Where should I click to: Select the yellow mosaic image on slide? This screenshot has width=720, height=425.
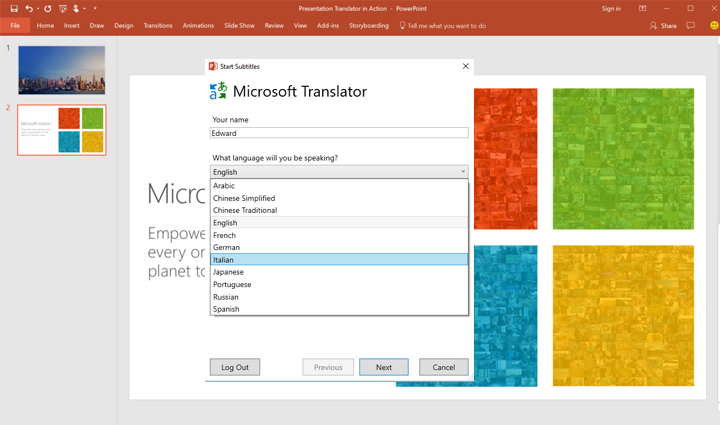click(x=623, y=316)
